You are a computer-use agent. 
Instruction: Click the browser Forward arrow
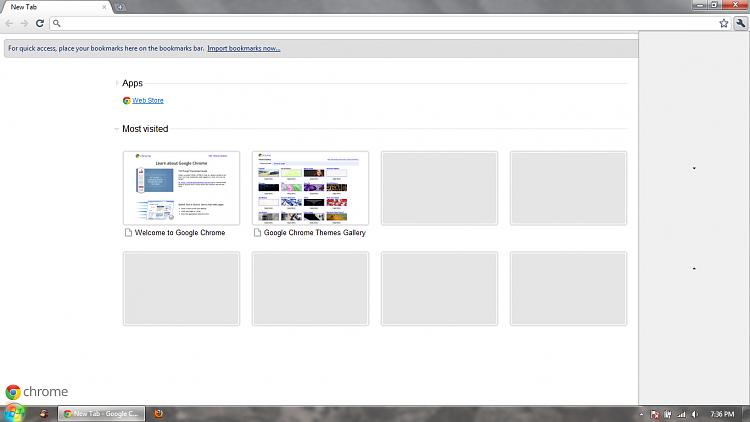[x=24, y=23]
